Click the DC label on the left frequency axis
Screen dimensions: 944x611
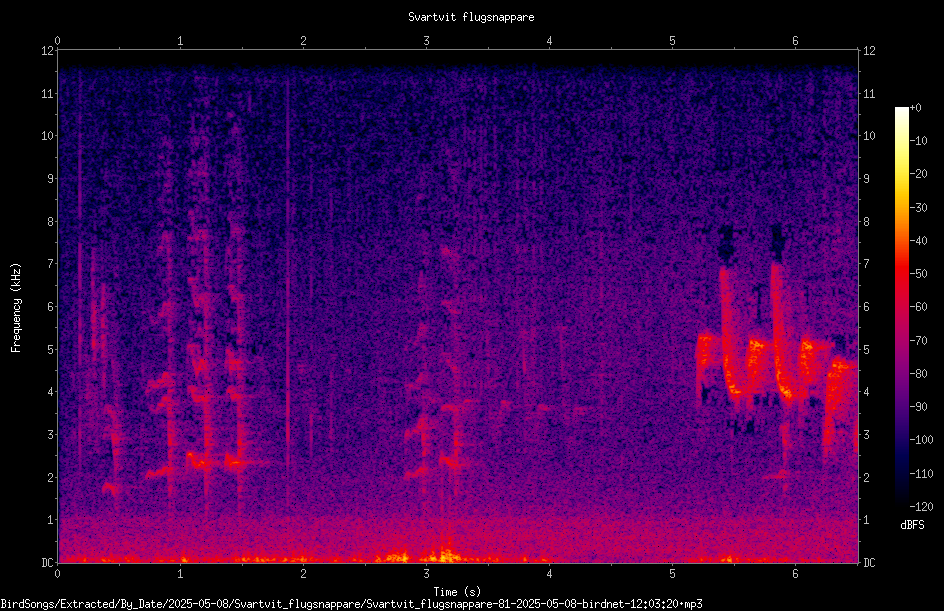47,563
